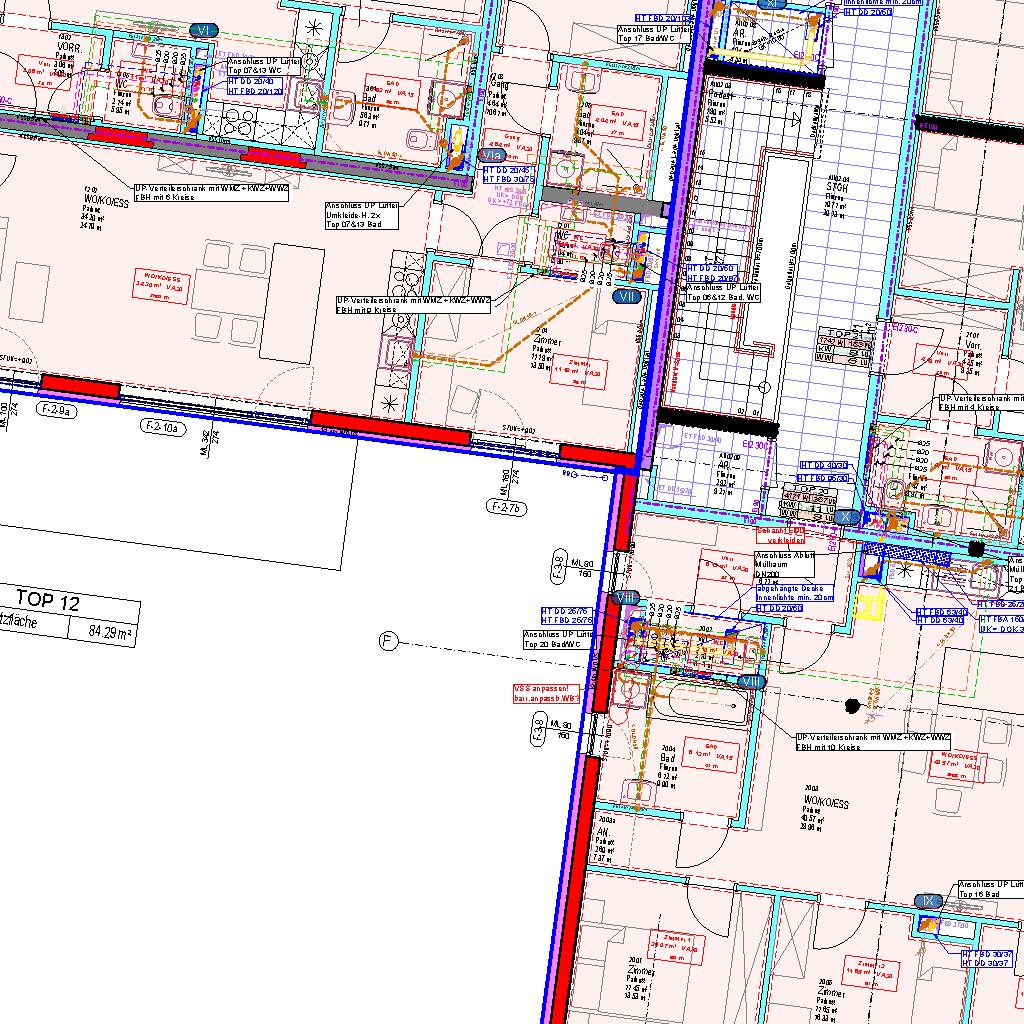Click the 'HT FBD 26/76' label
The width and height of the screenshot is (1024, 1024).
566,620
